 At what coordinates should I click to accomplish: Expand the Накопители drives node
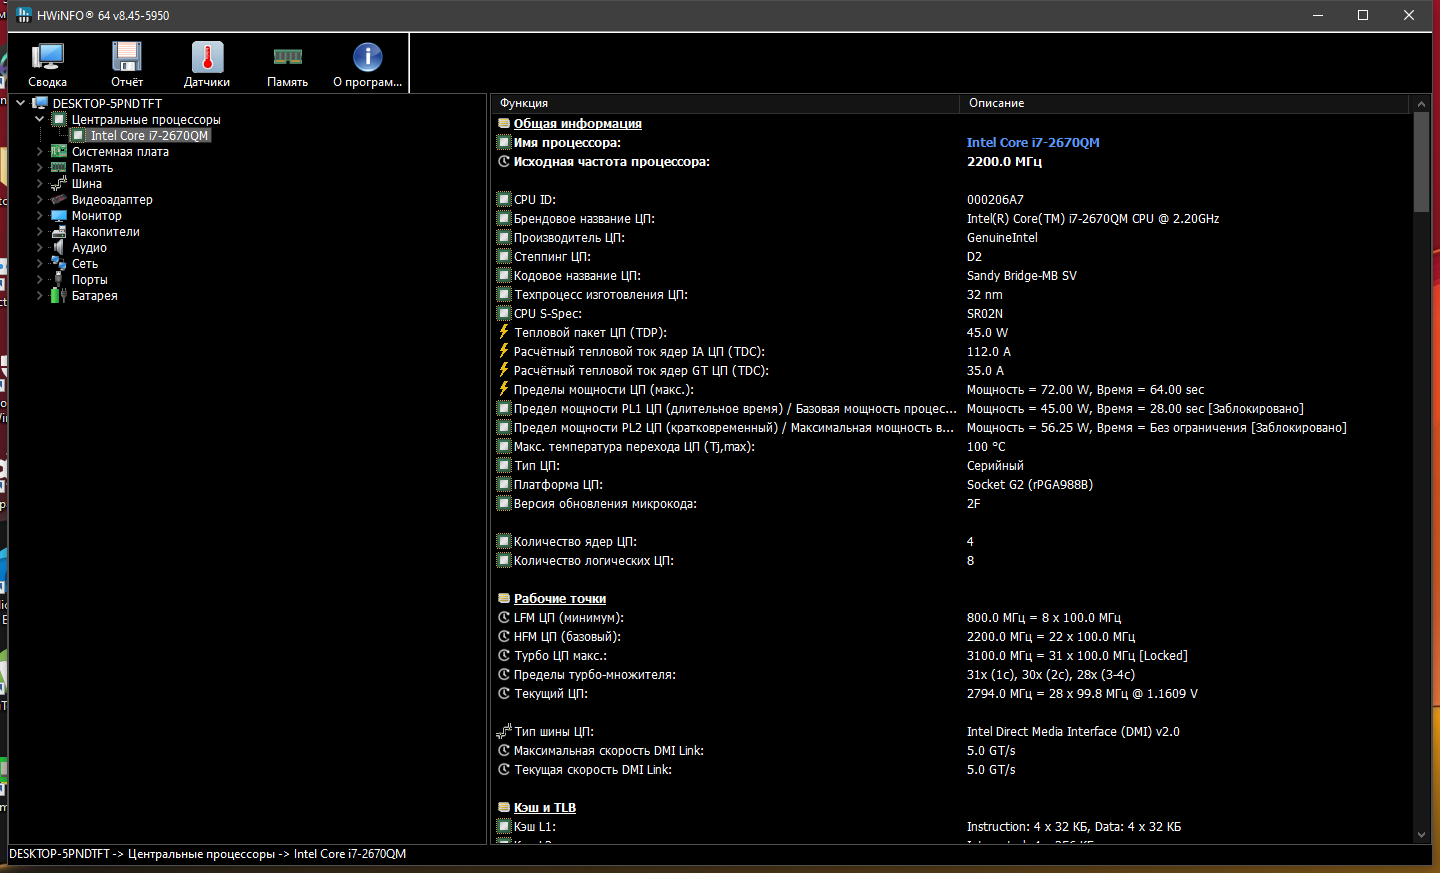(40, 232)
